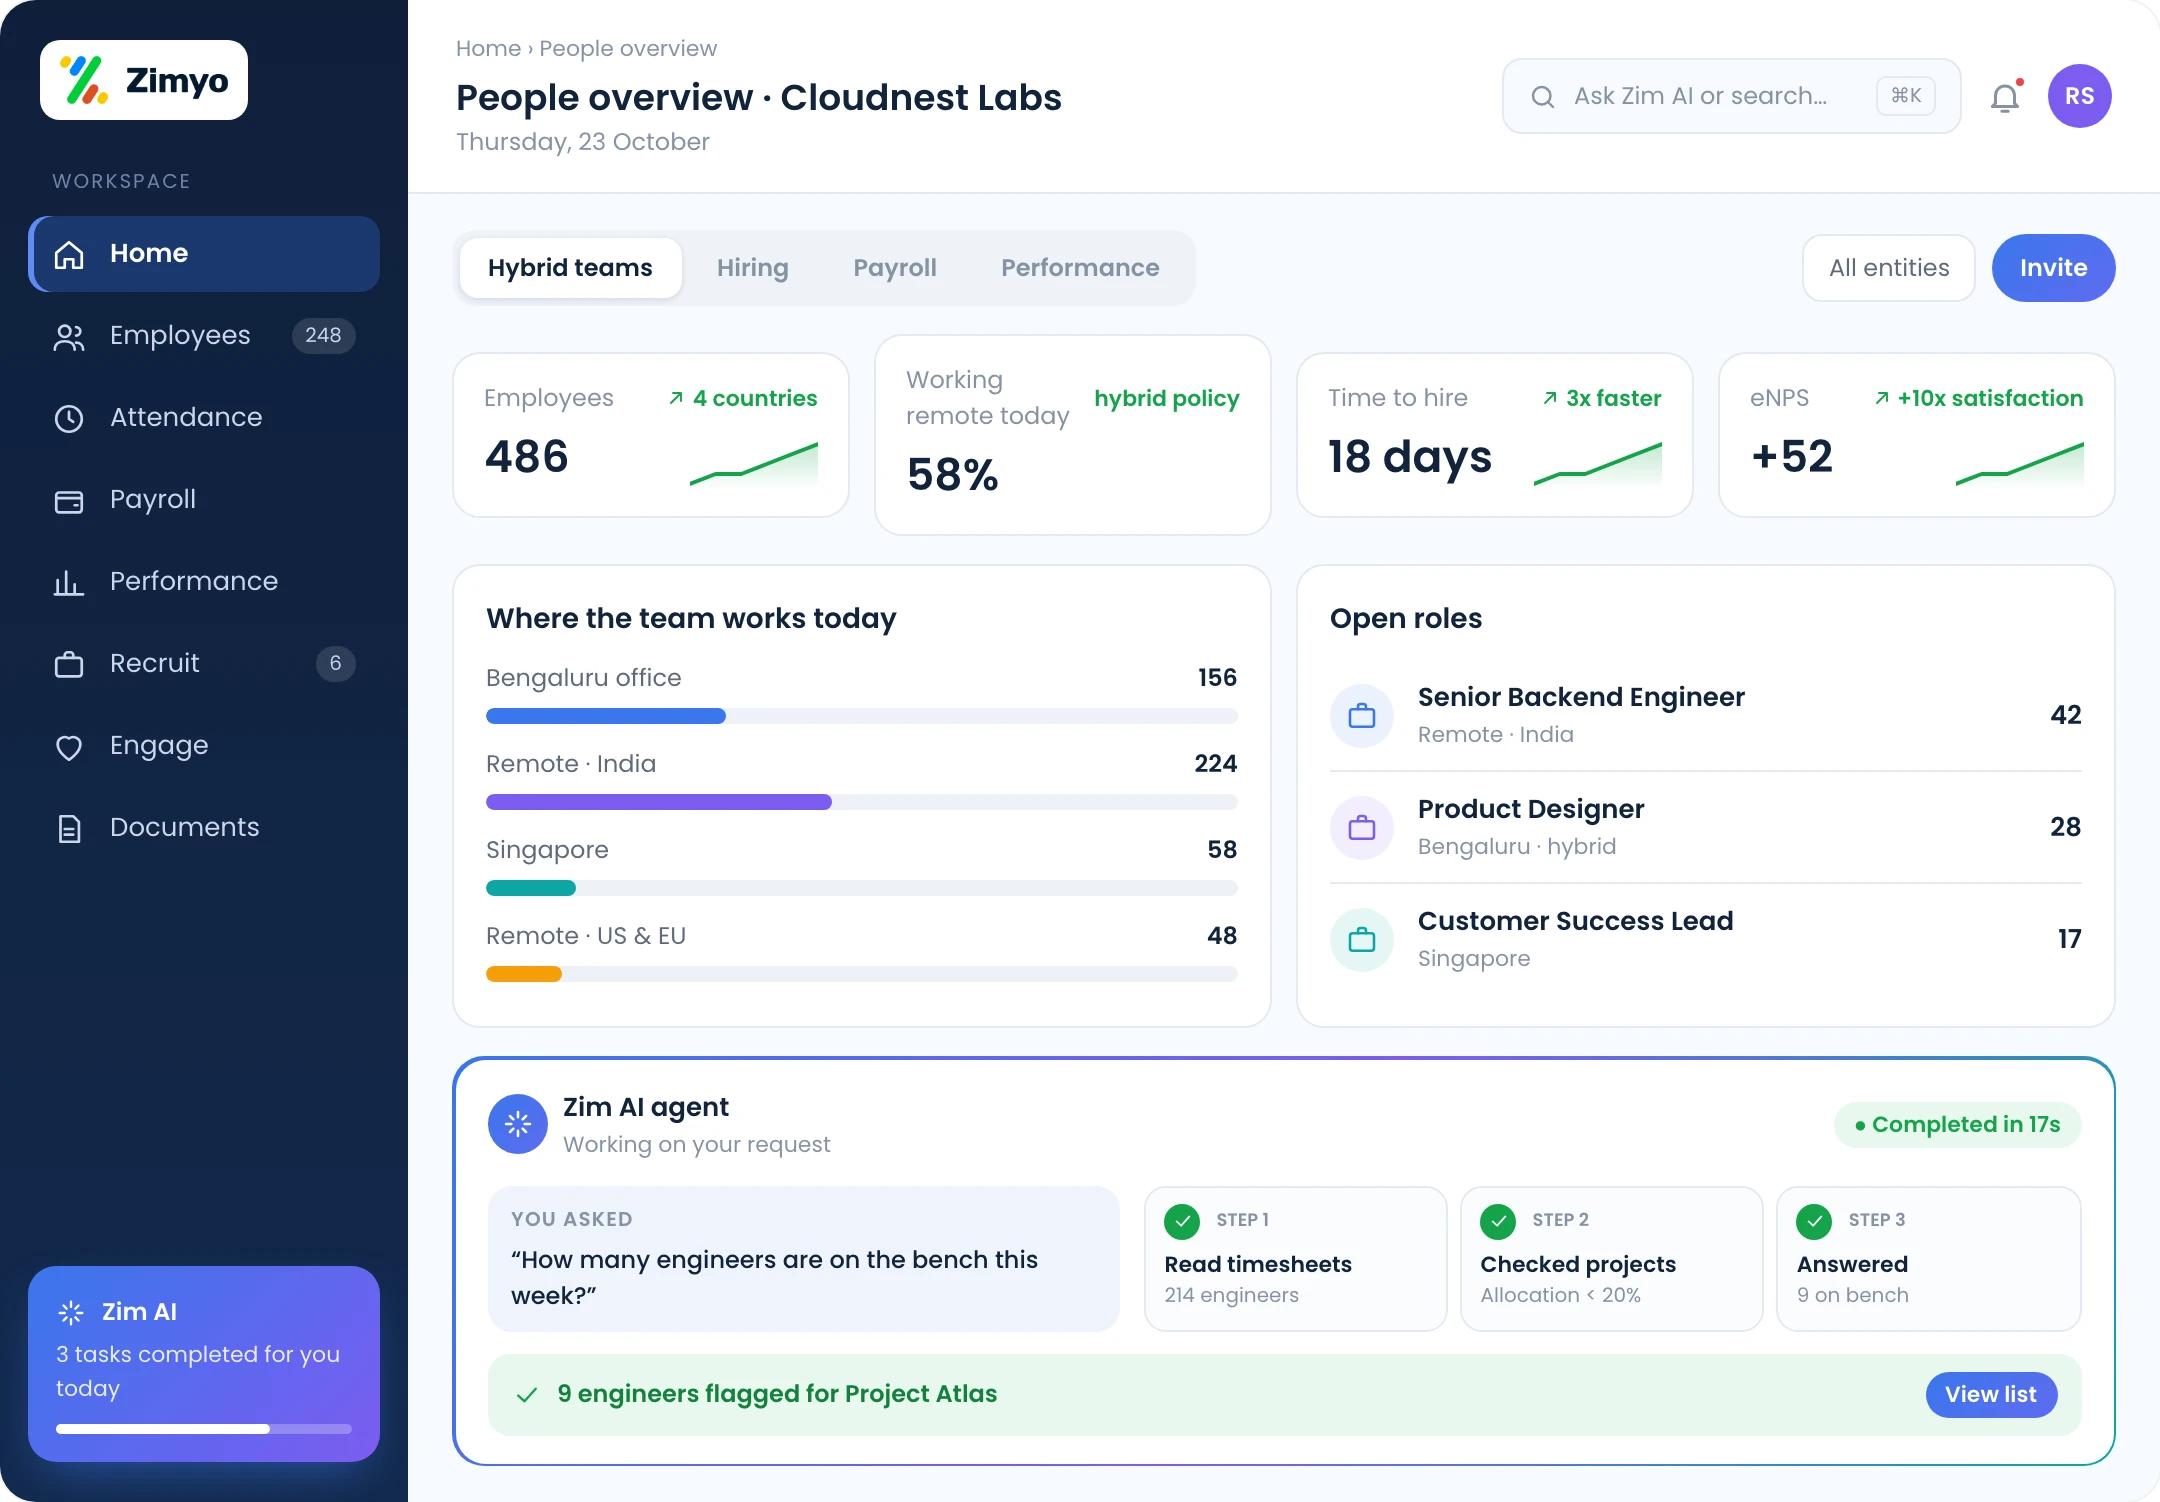Image resolution: width=2160 pixels, height=1502 pixels.
Task: Click the Invite button
Action: pyautogui.click(x=2054, y=268)
